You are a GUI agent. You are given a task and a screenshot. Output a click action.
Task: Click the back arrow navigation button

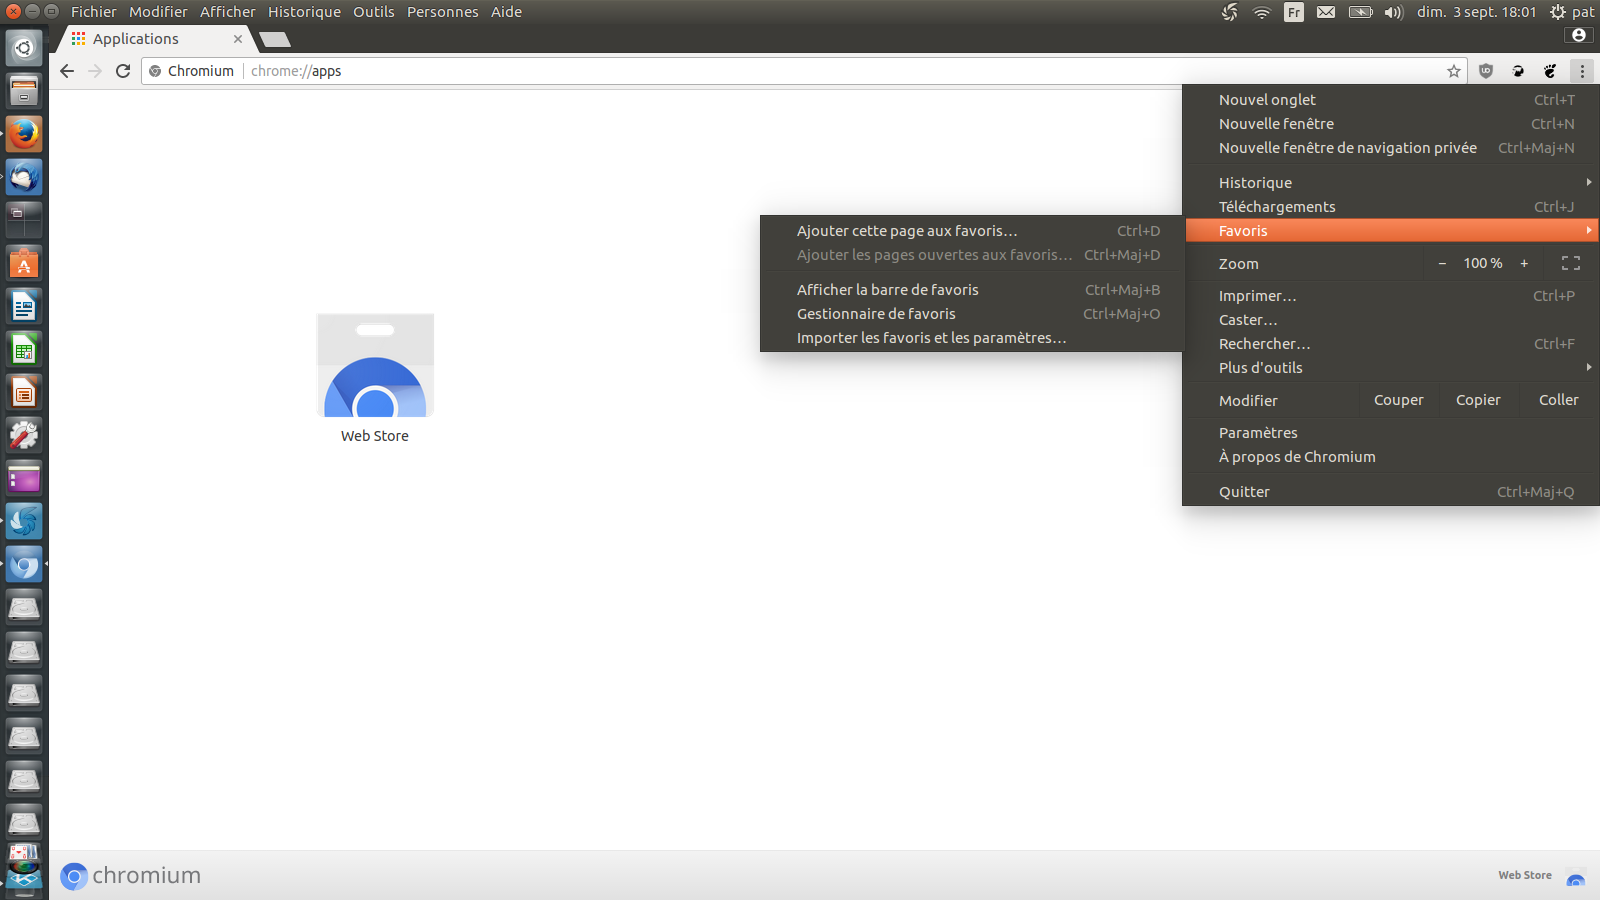point(67,71)
